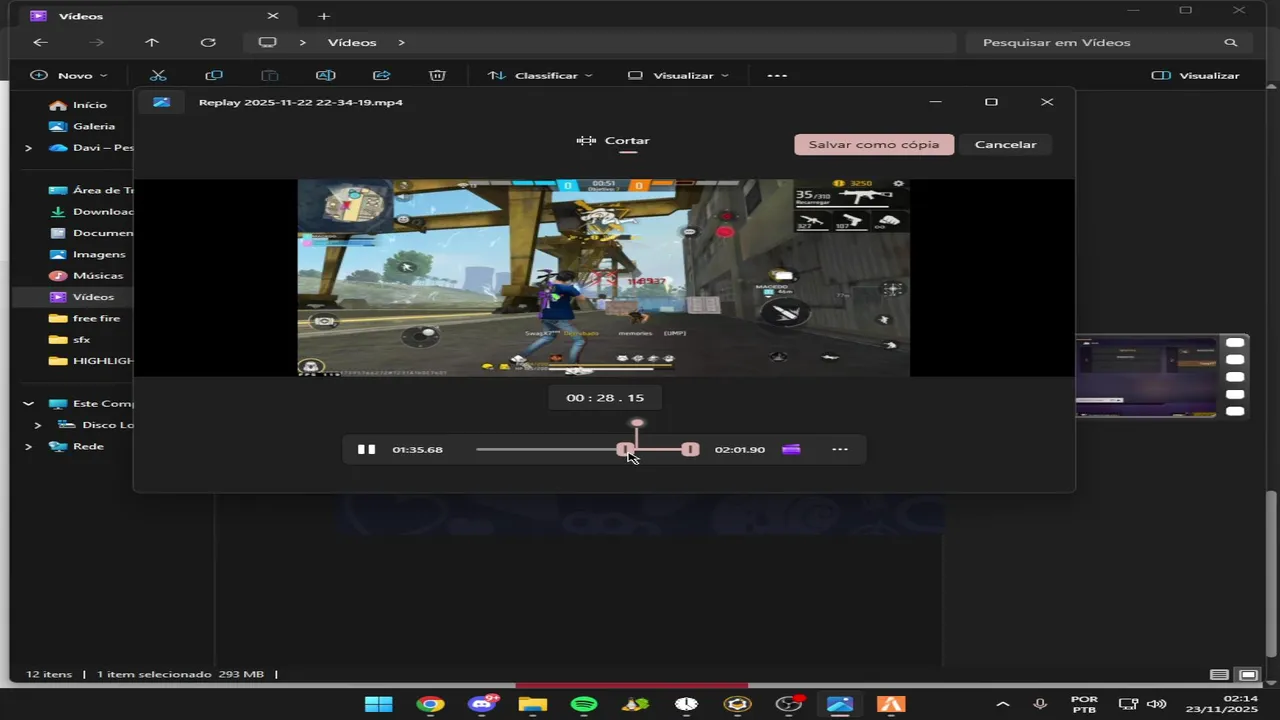Open File Explorer from taskbar
Screen dimensions: 1280x720
[532, 704]
